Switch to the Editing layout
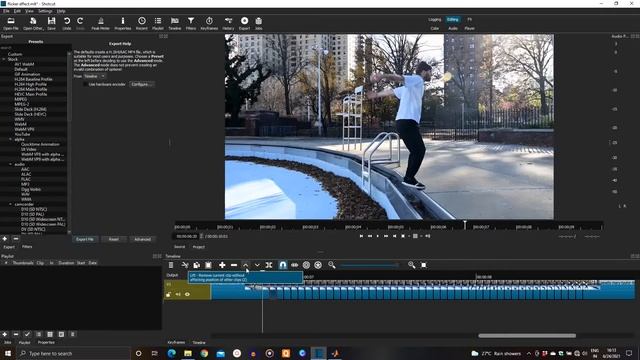The width and height of the screenshot is (640, 360). click(452, 20)
